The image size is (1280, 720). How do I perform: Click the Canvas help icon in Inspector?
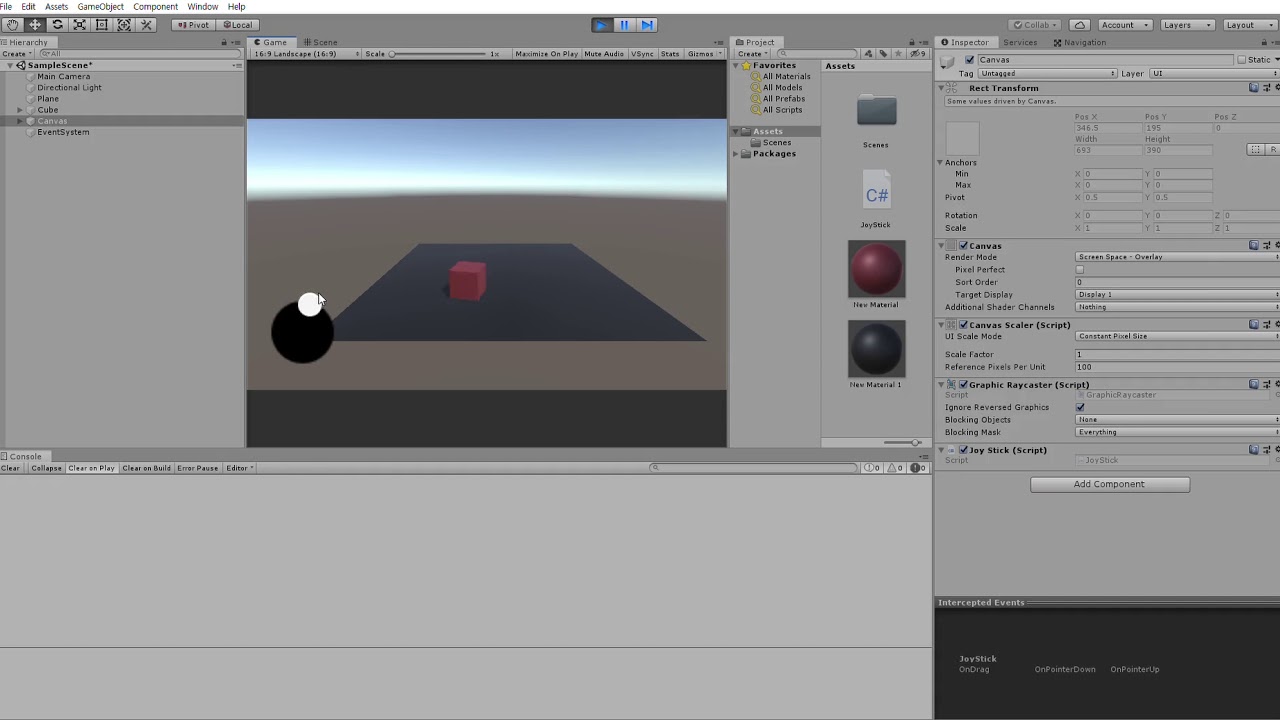1254,245
